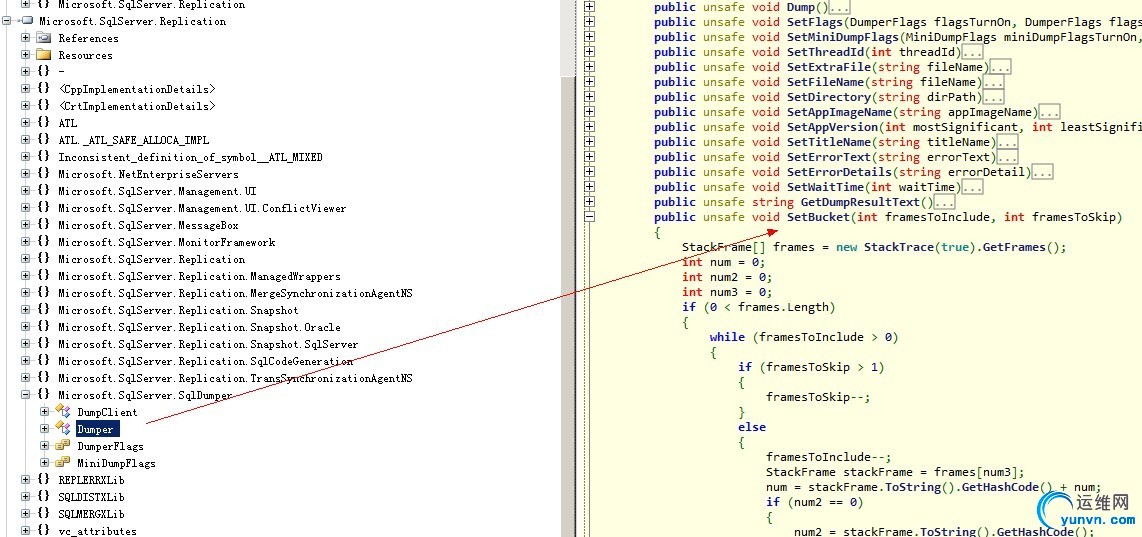Expand the Microsoft.SqlServer.Replication.Snapshot namespace node
Screen dimensions: 1142x537
[25, 310]
